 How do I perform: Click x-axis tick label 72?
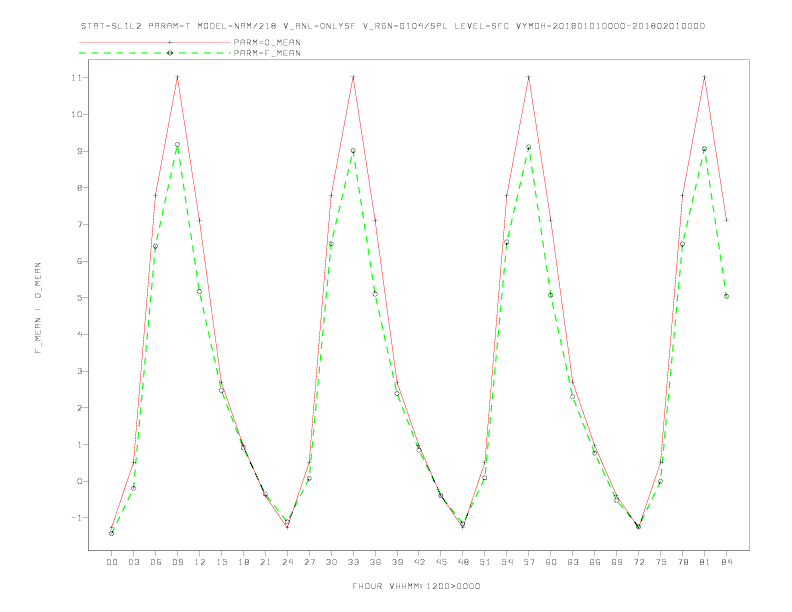pyautogui.click(x=638, y=562)
